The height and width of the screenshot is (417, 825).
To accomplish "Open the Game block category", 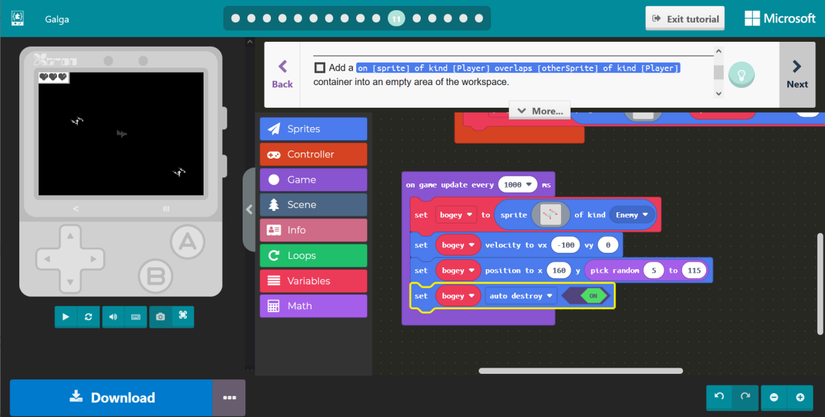I will 313,179.
